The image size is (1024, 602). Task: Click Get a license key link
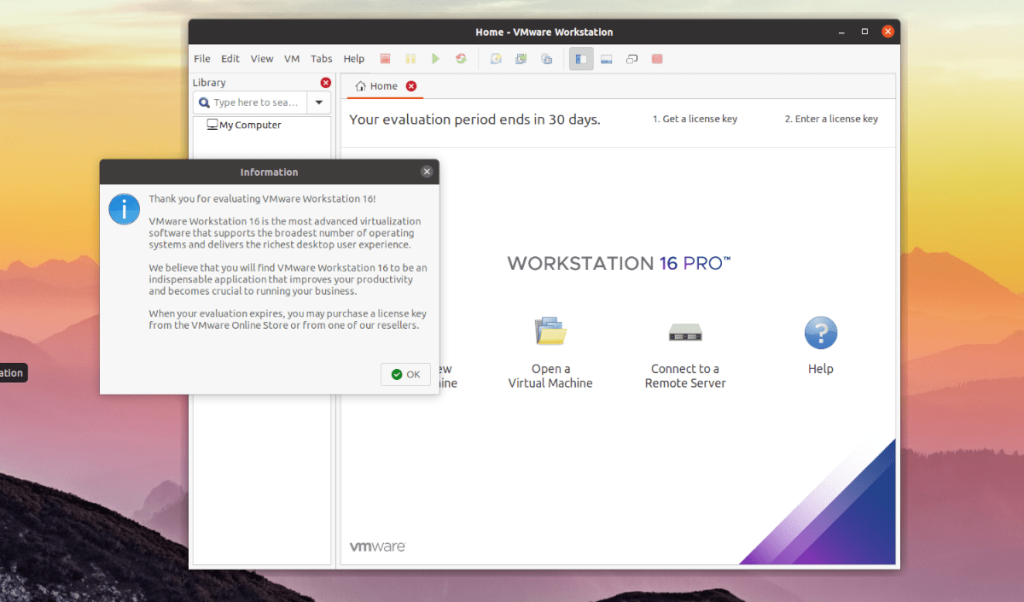[x=697, y=118]
